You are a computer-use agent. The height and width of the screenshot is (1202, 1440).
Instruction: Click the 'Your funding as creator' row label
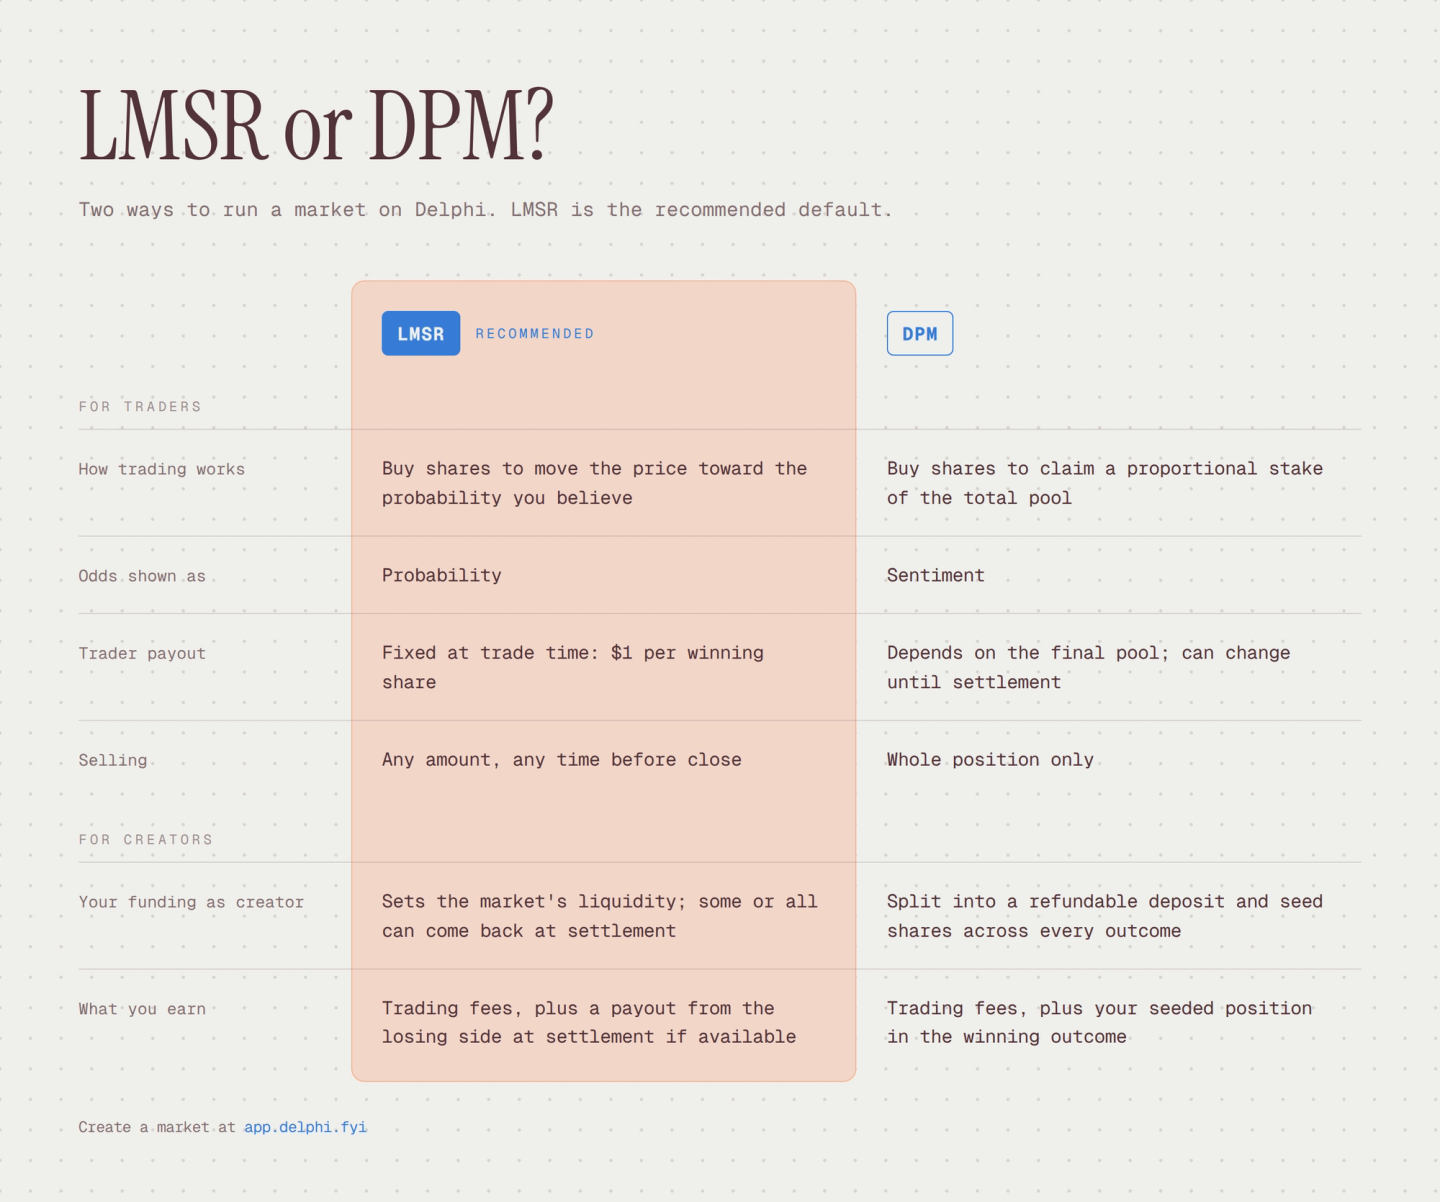coord(191,902)
